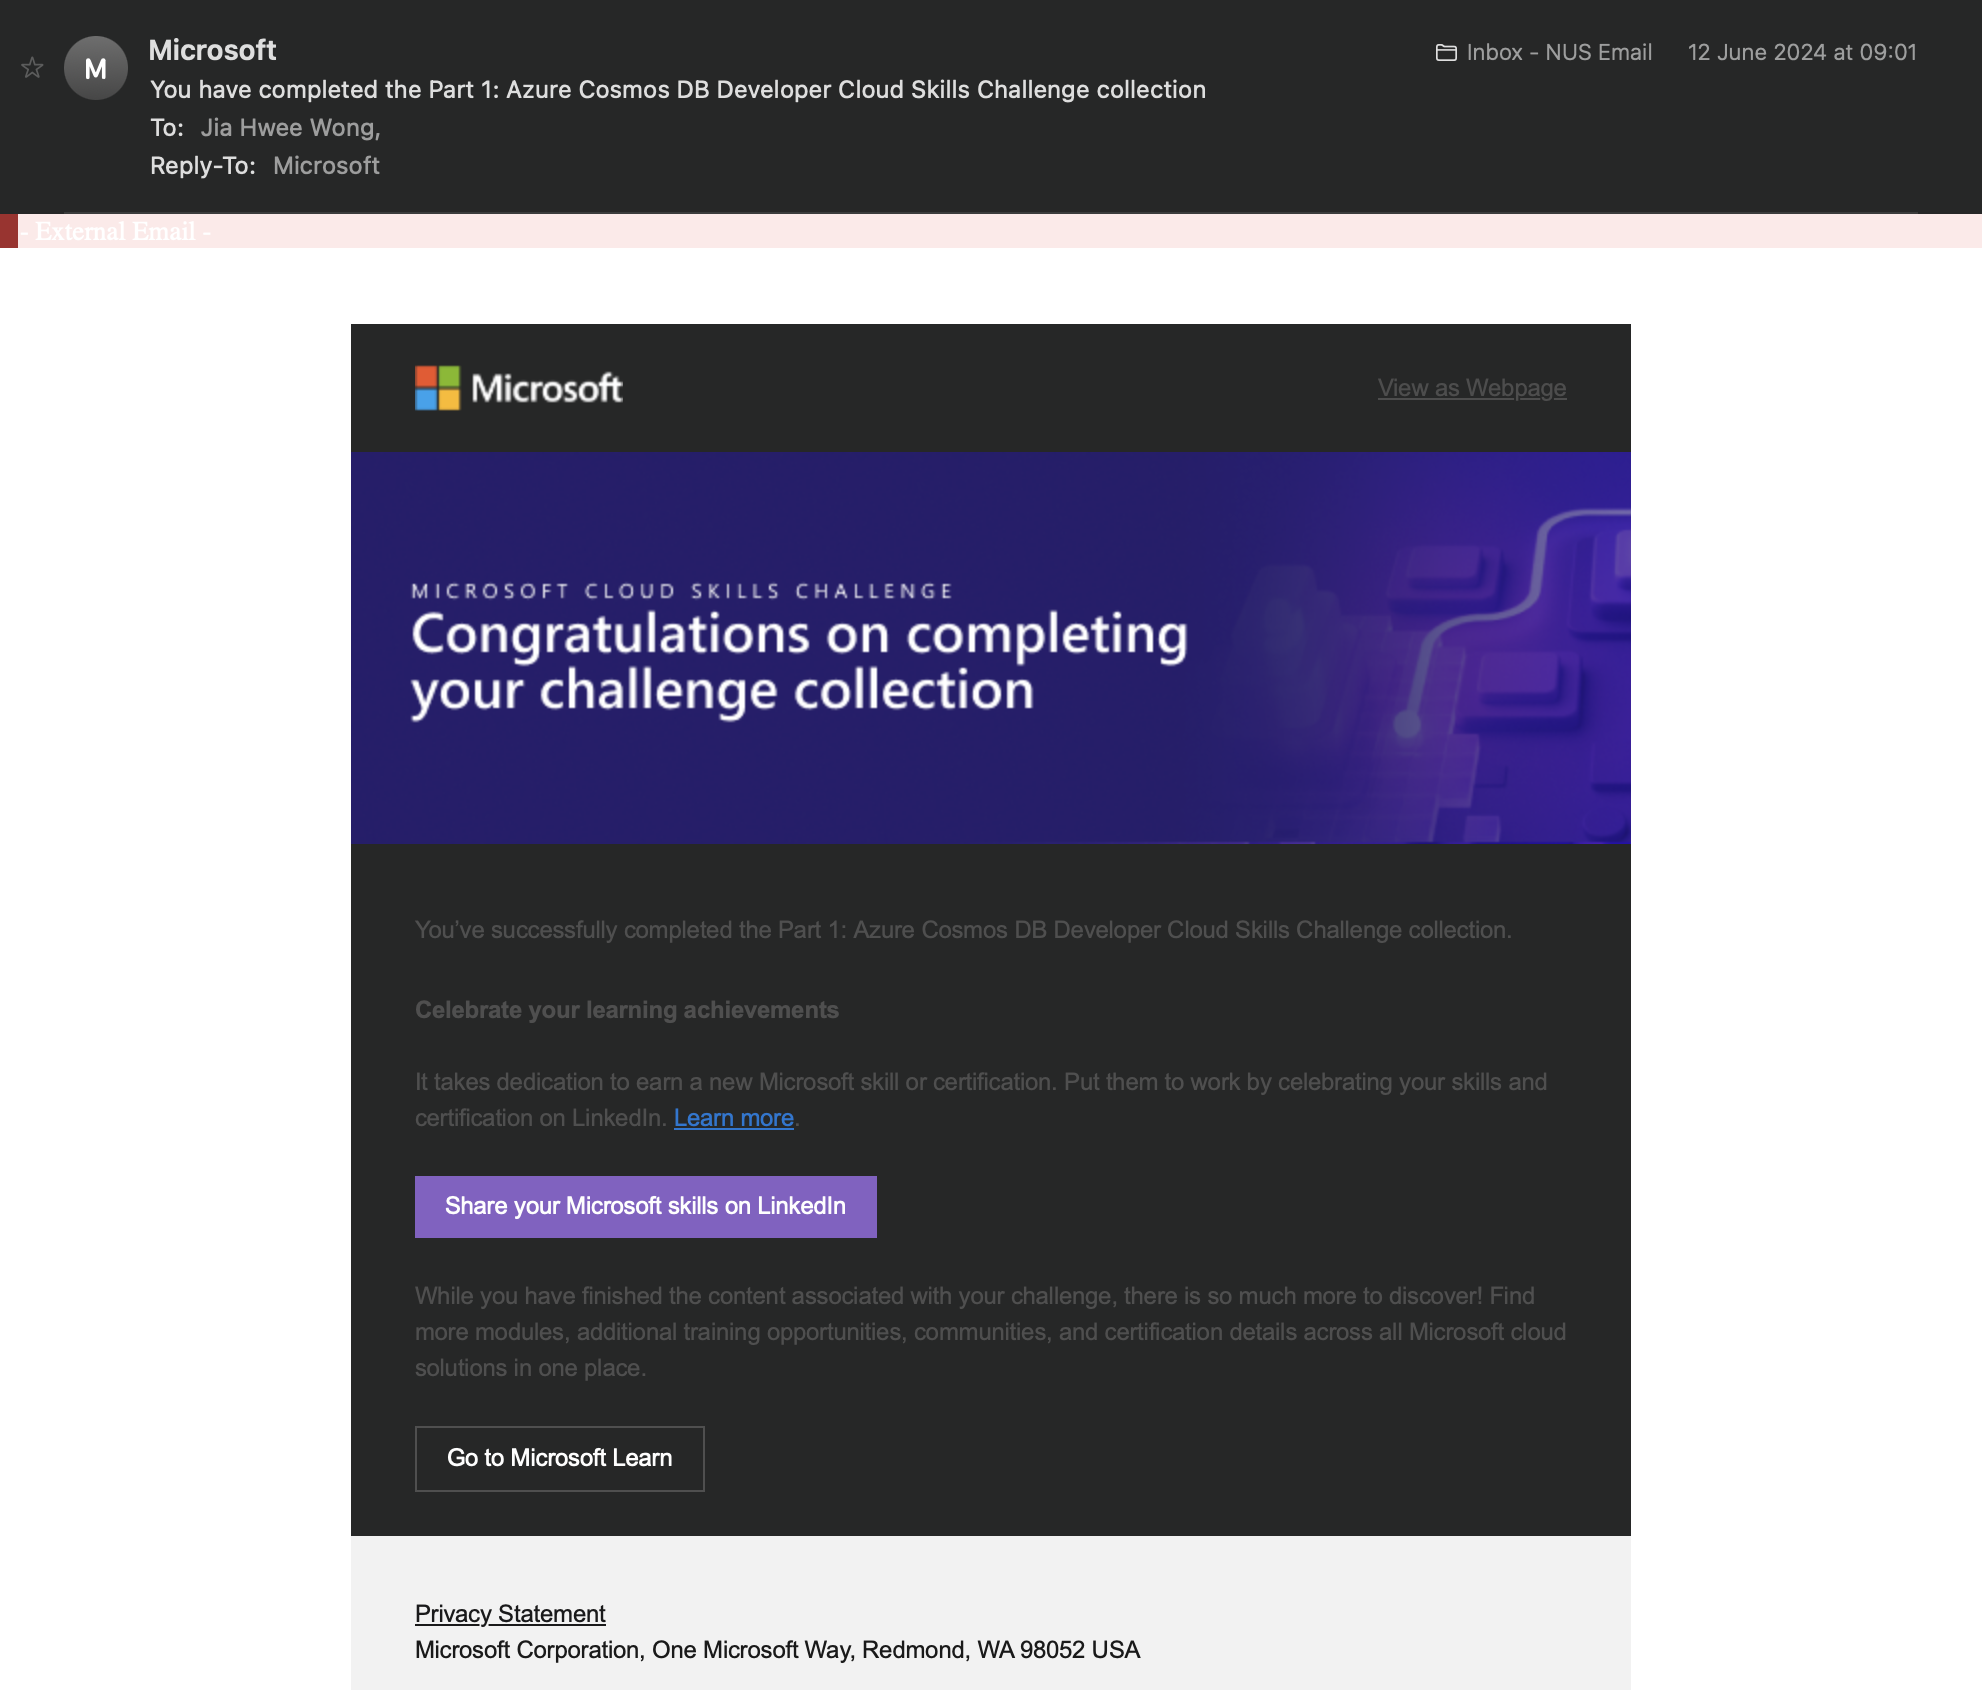Click the Microsoft Cloud Skills Challenge heading

pos(682,591)
